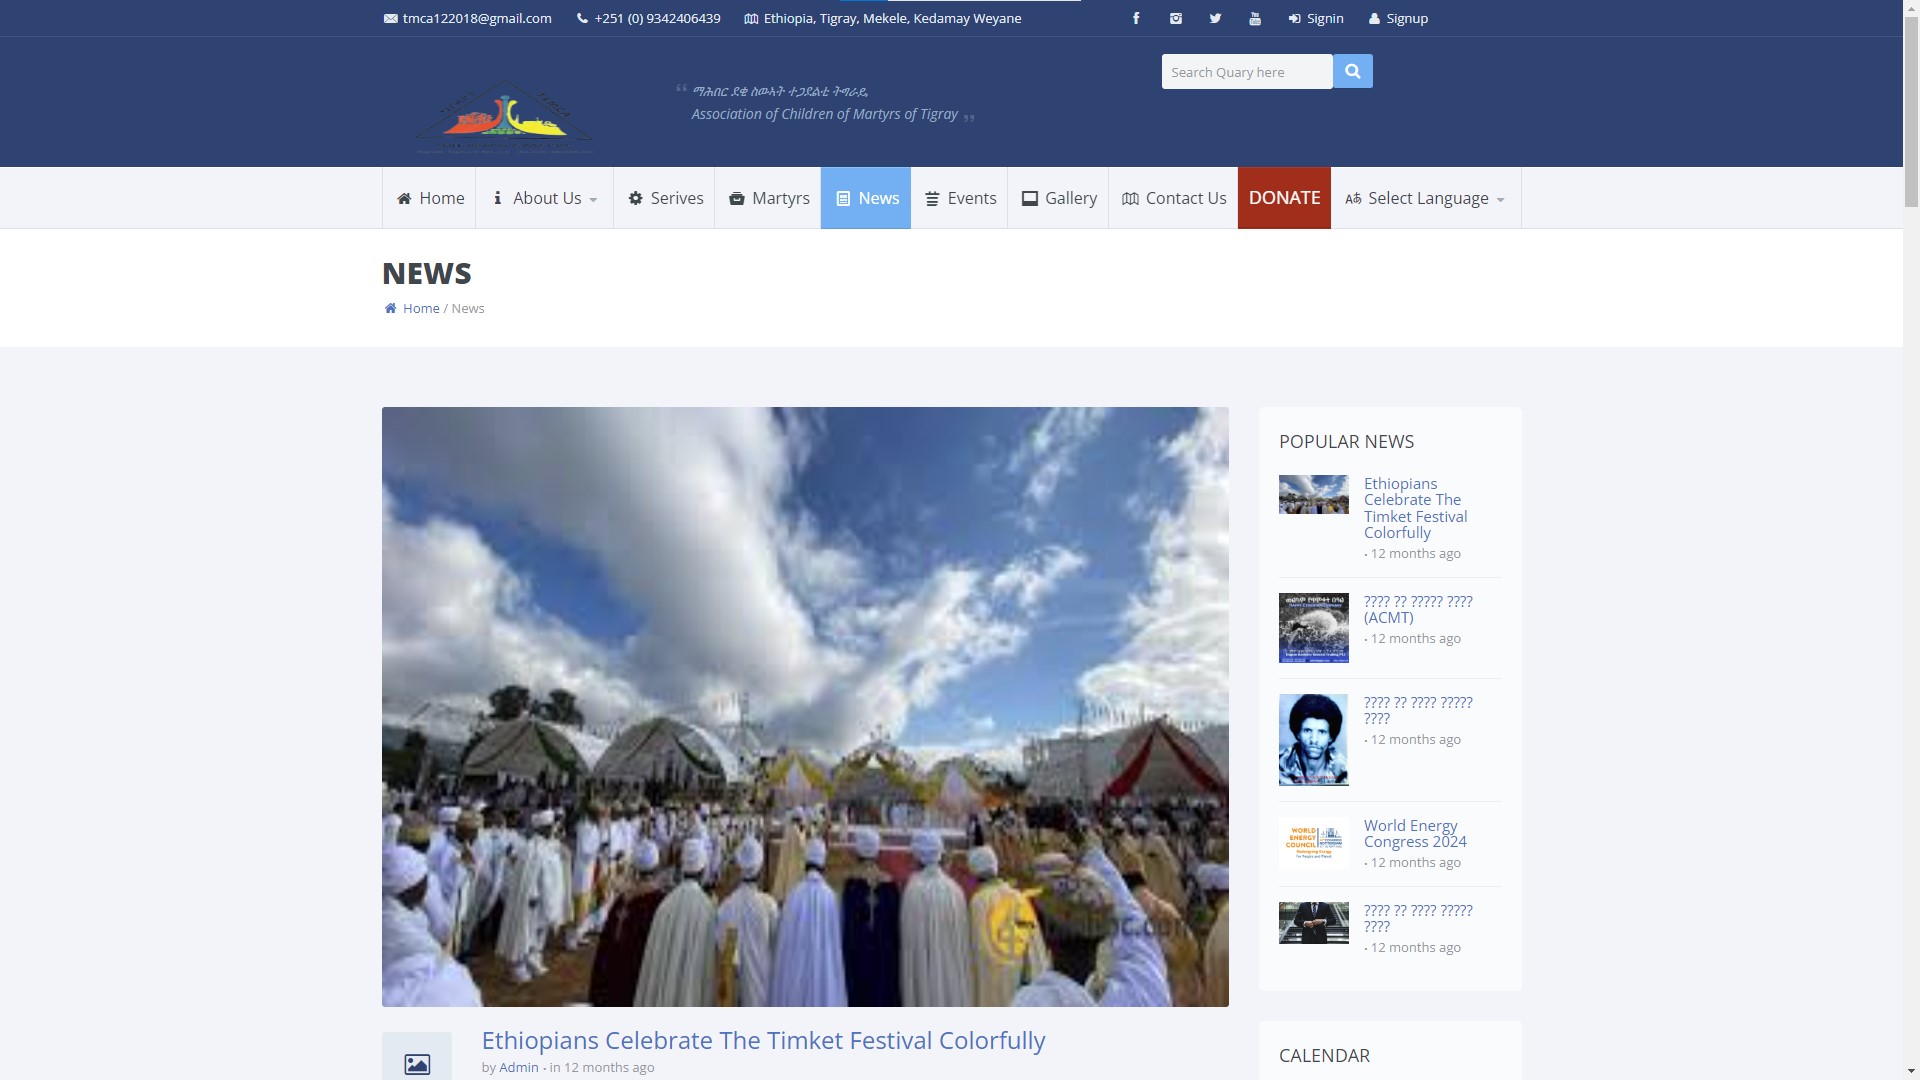Click the afro portrait news thumbnail
Screen dimensions: 1920x1080
[x=1313, y=740]
